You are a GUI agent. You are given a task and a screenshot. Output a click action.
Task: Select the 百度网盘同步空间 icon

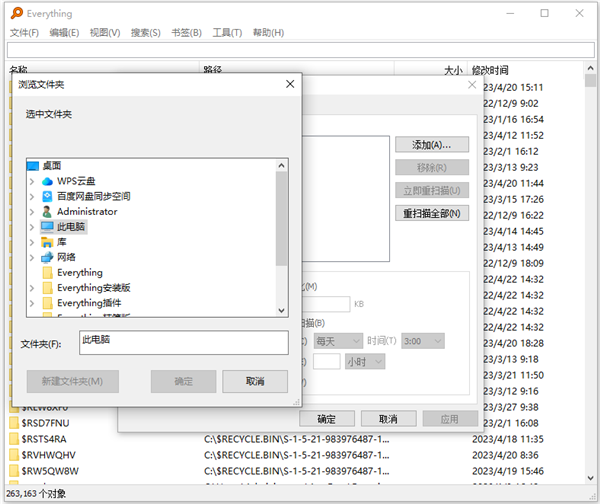tap(47, 196)
